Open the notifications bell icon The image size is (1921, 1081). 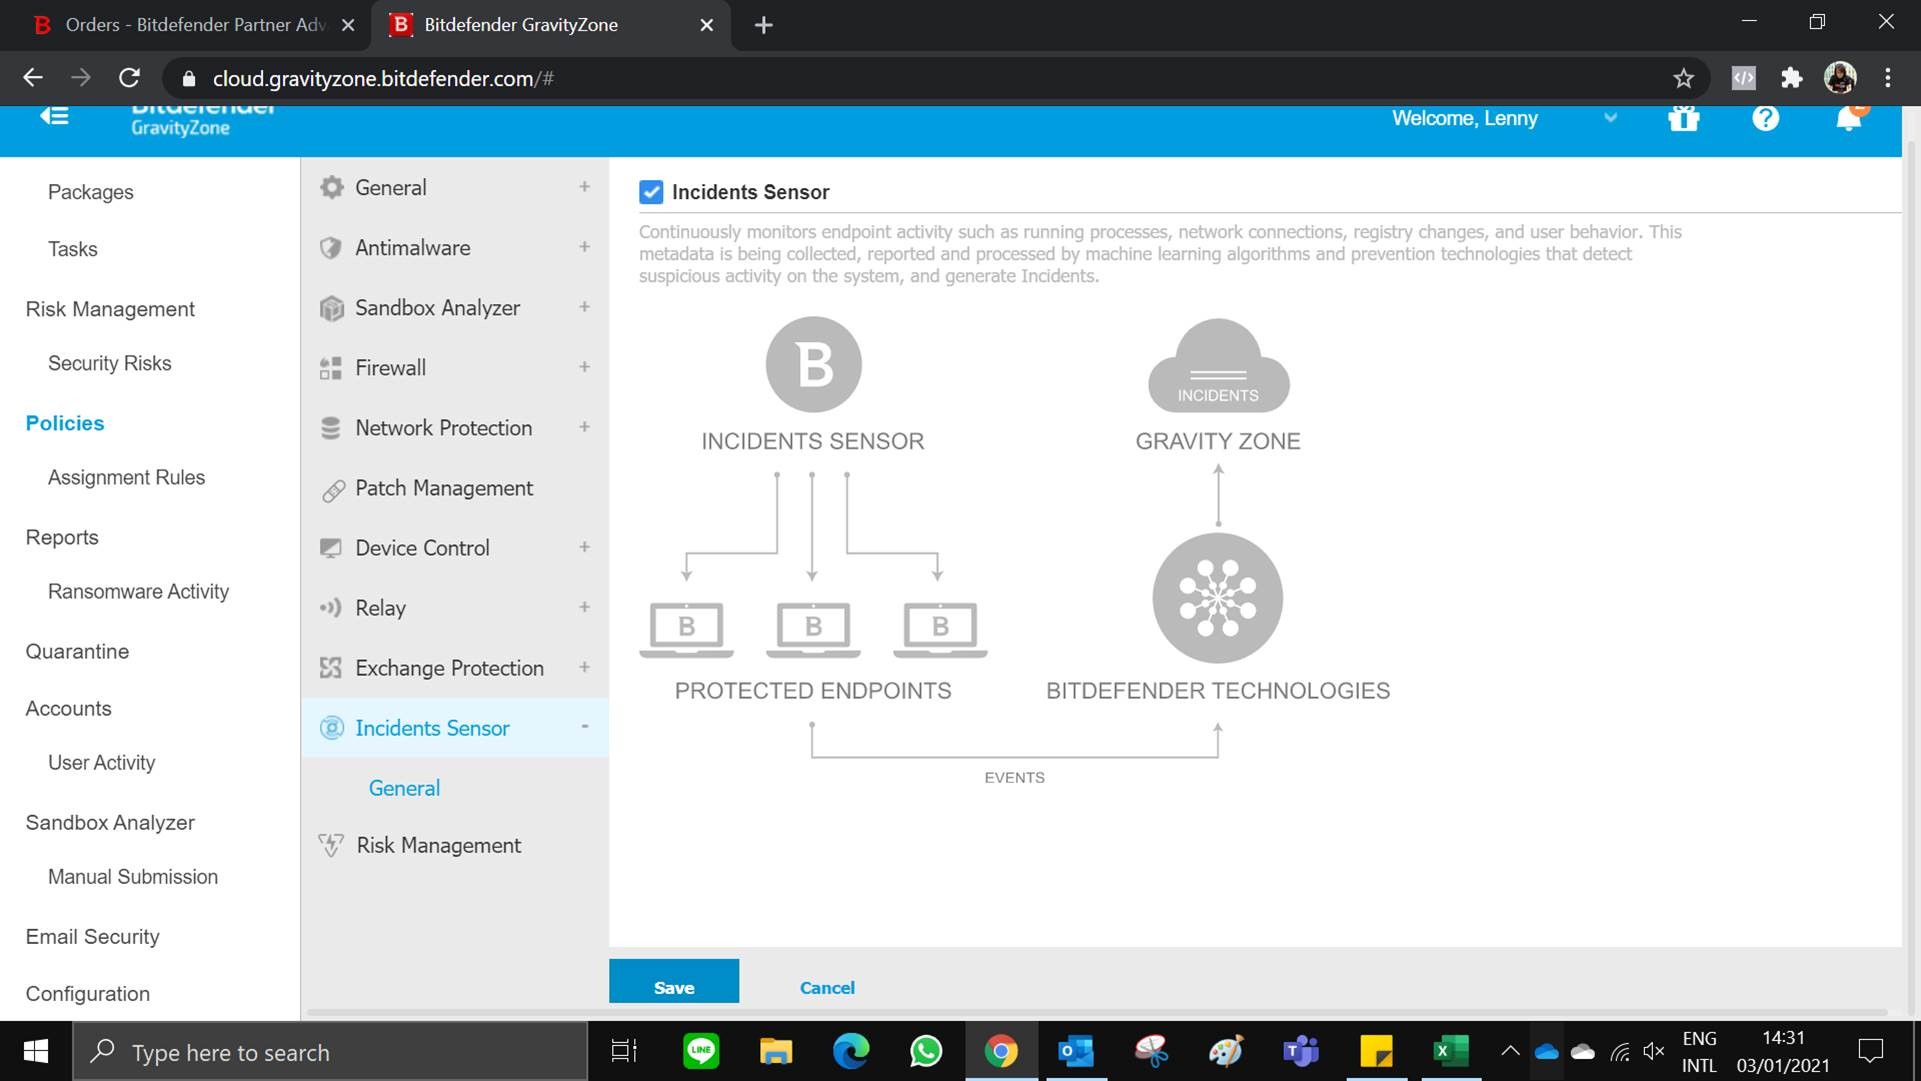(x=1848, y=119)
